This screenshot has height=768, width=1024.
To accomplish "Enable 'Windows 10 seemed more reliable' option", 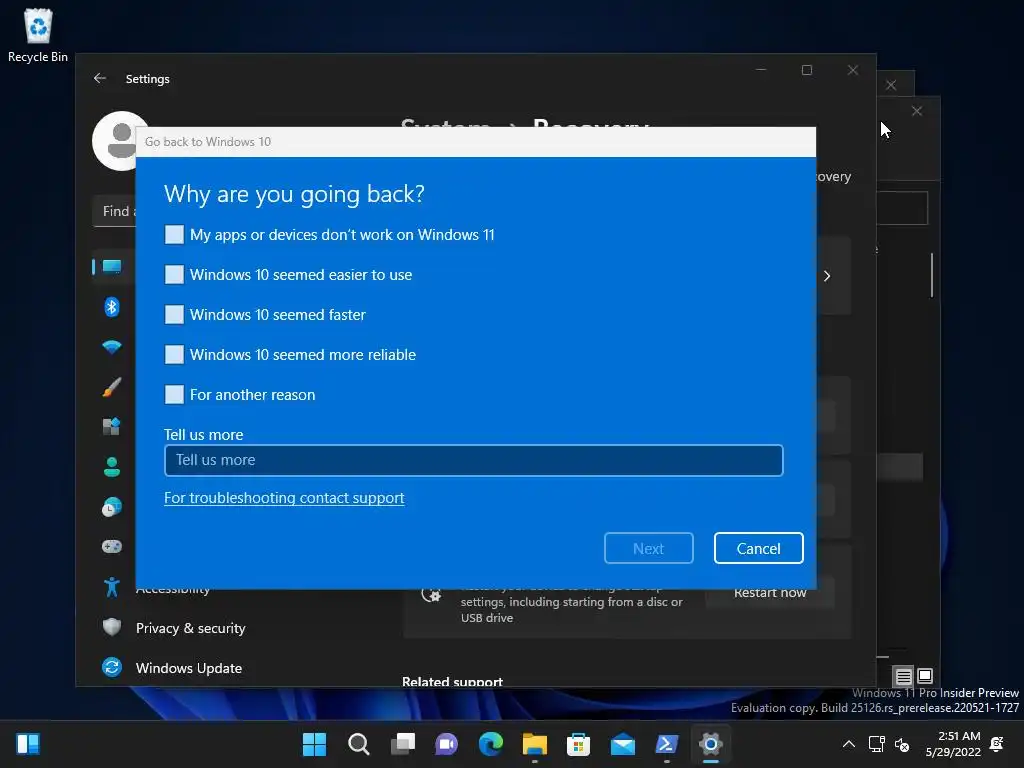I will click(x=174, y=355).
